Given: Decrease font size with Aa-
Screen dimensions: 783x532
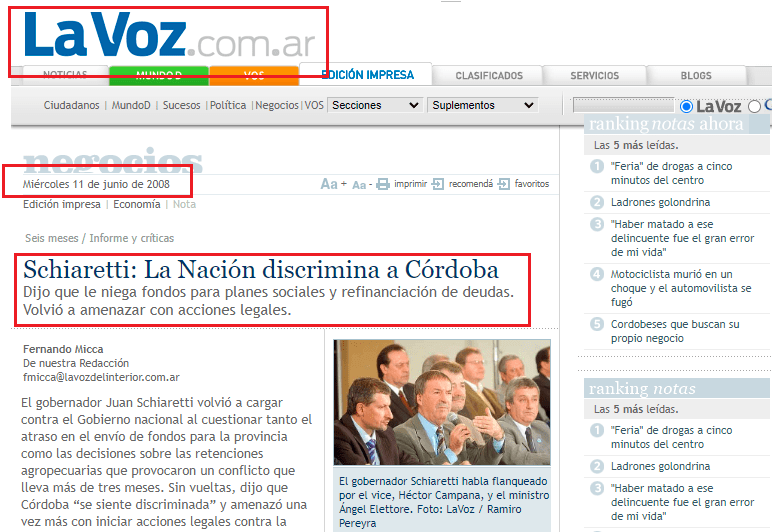Looking at the screenshot, I should (x=362, y=185).
